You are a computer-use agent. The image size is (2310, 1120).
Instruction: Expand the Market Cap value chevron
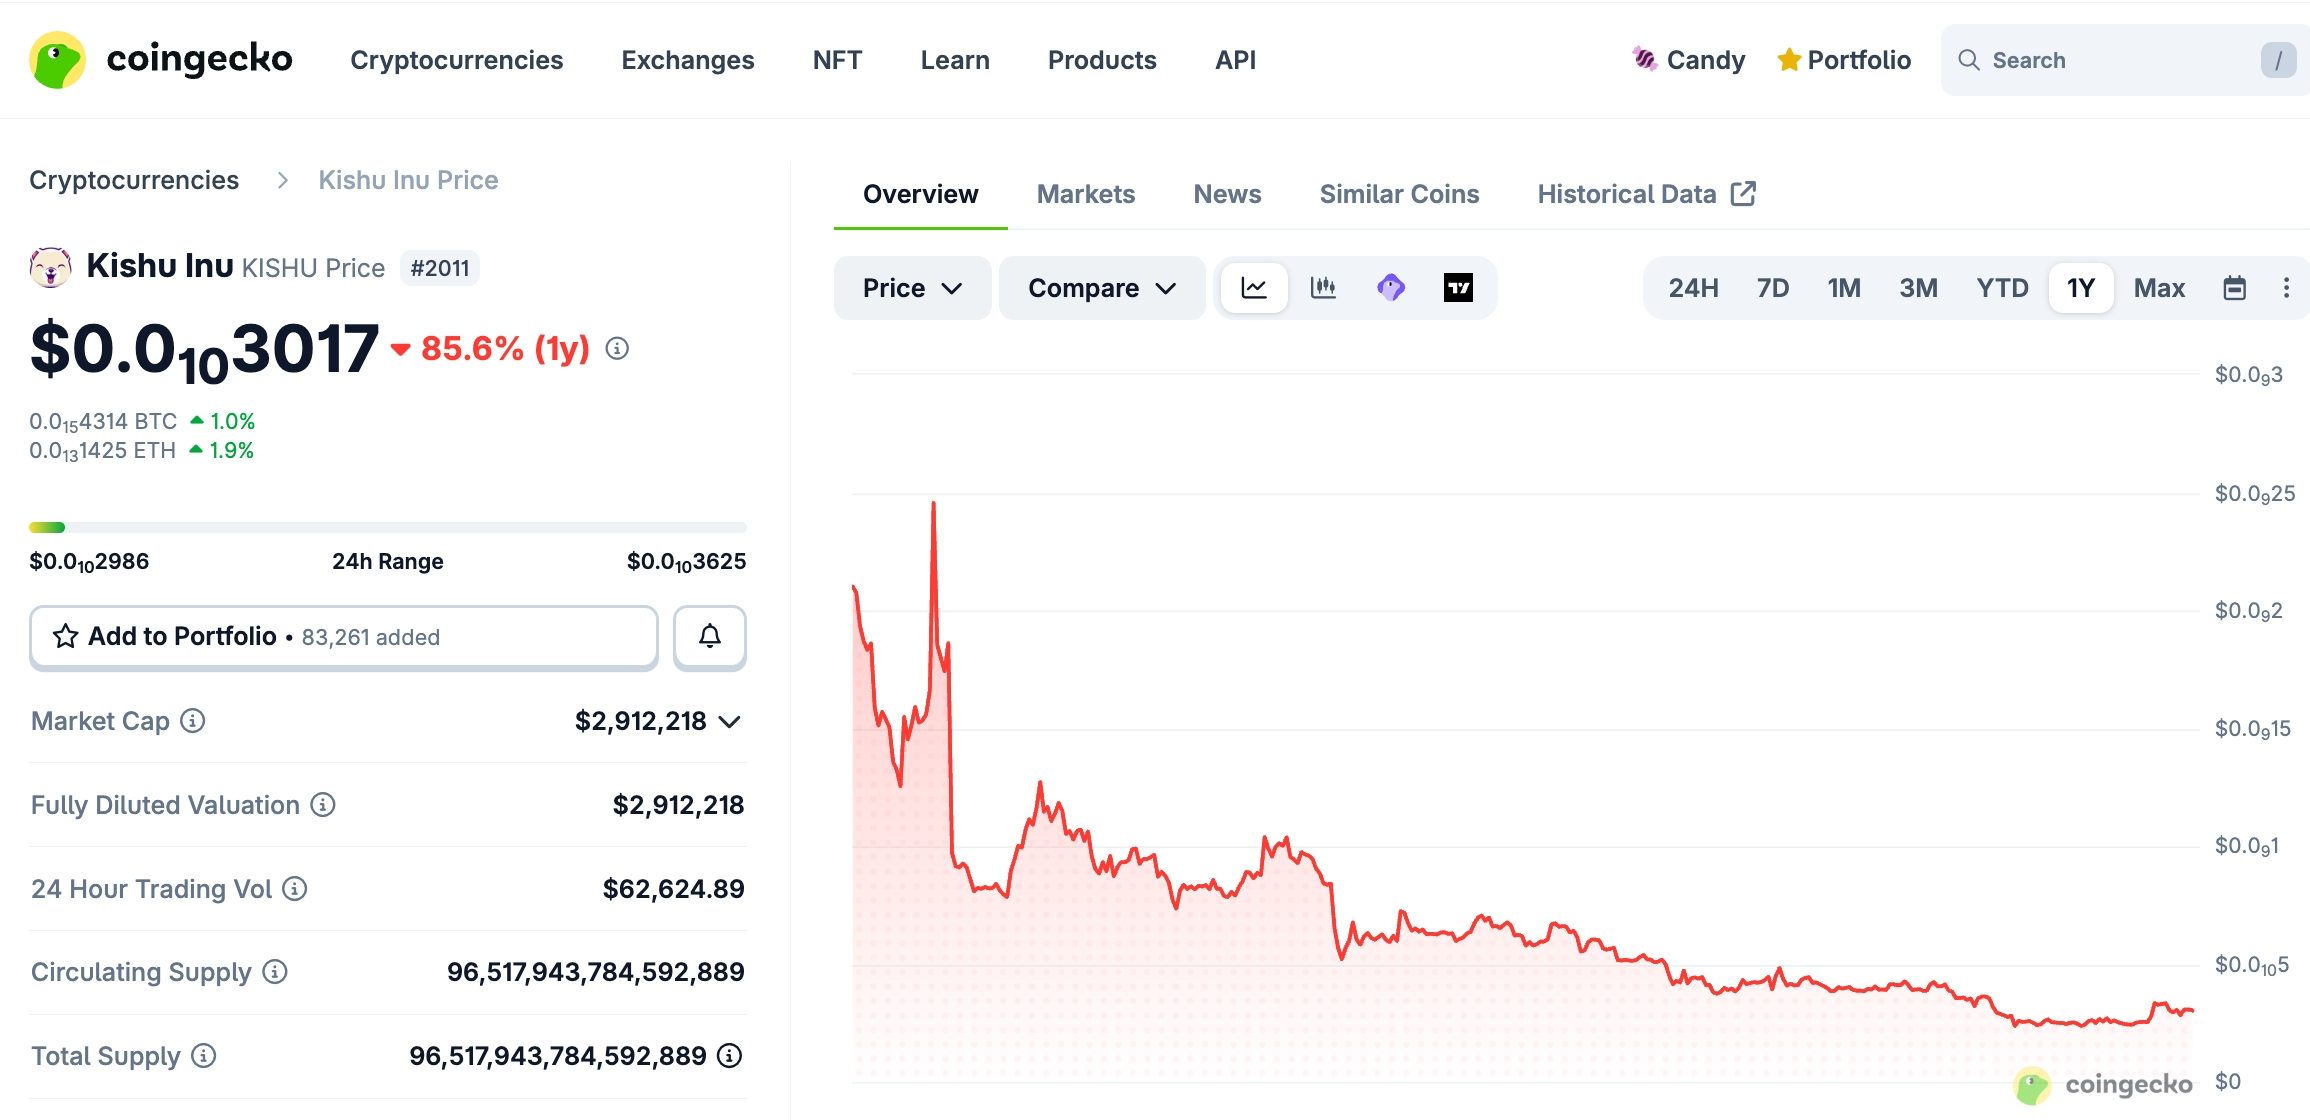730,721
